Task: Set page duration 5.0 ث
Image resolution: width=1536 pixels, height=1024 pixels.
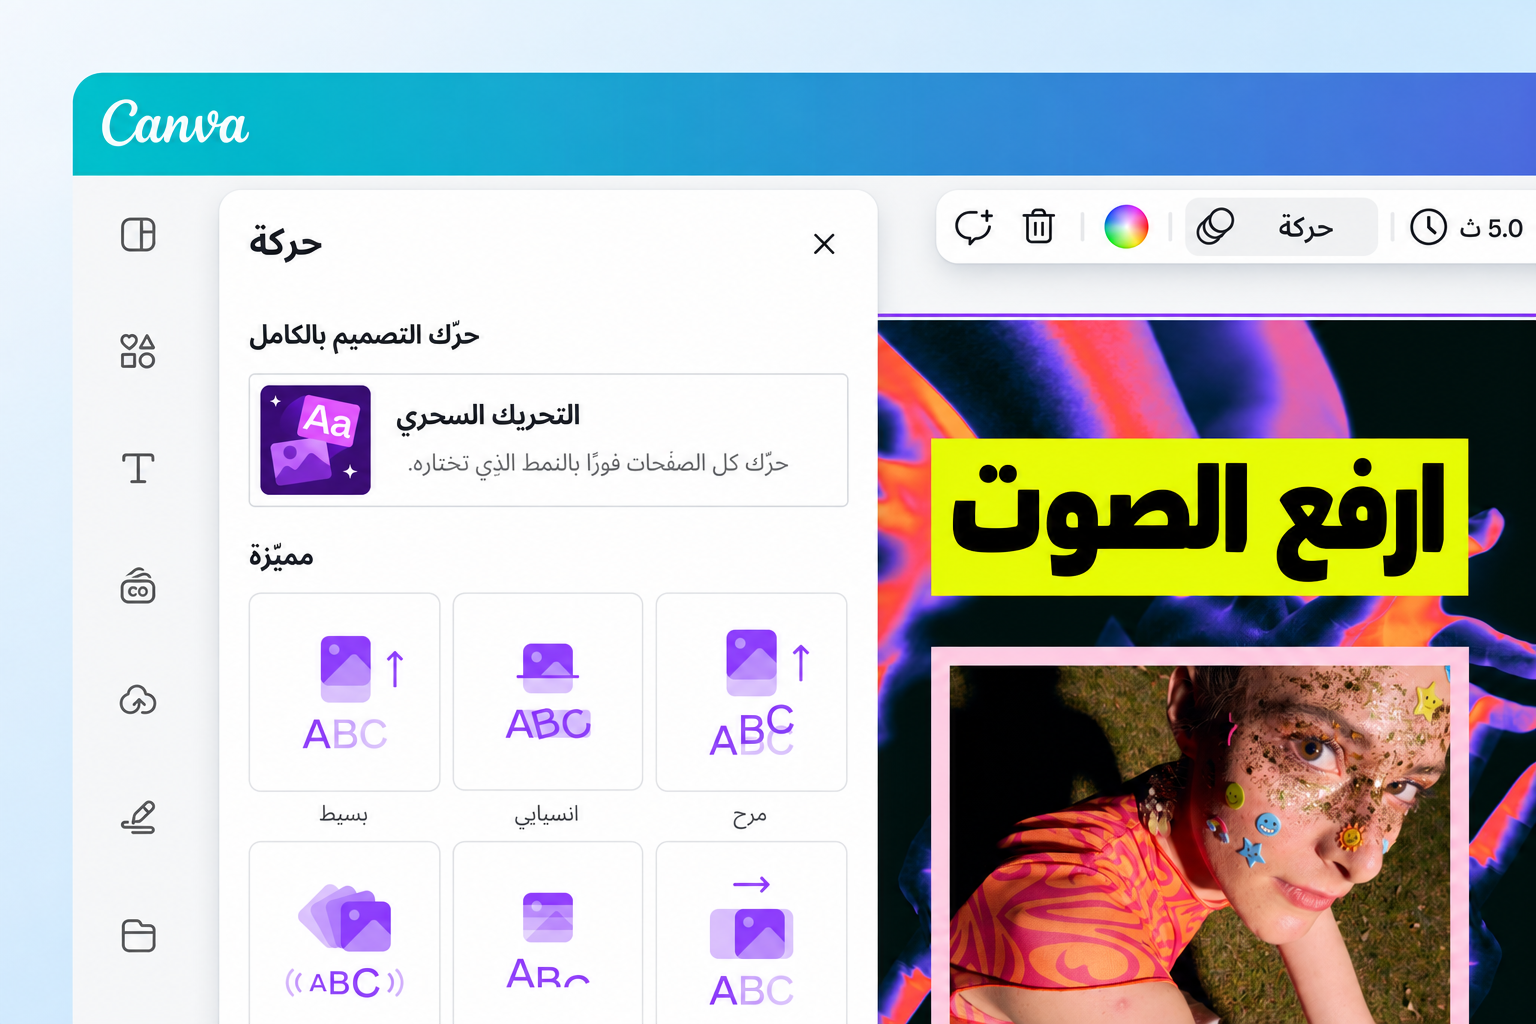Action: click(x=1467, y=227)
